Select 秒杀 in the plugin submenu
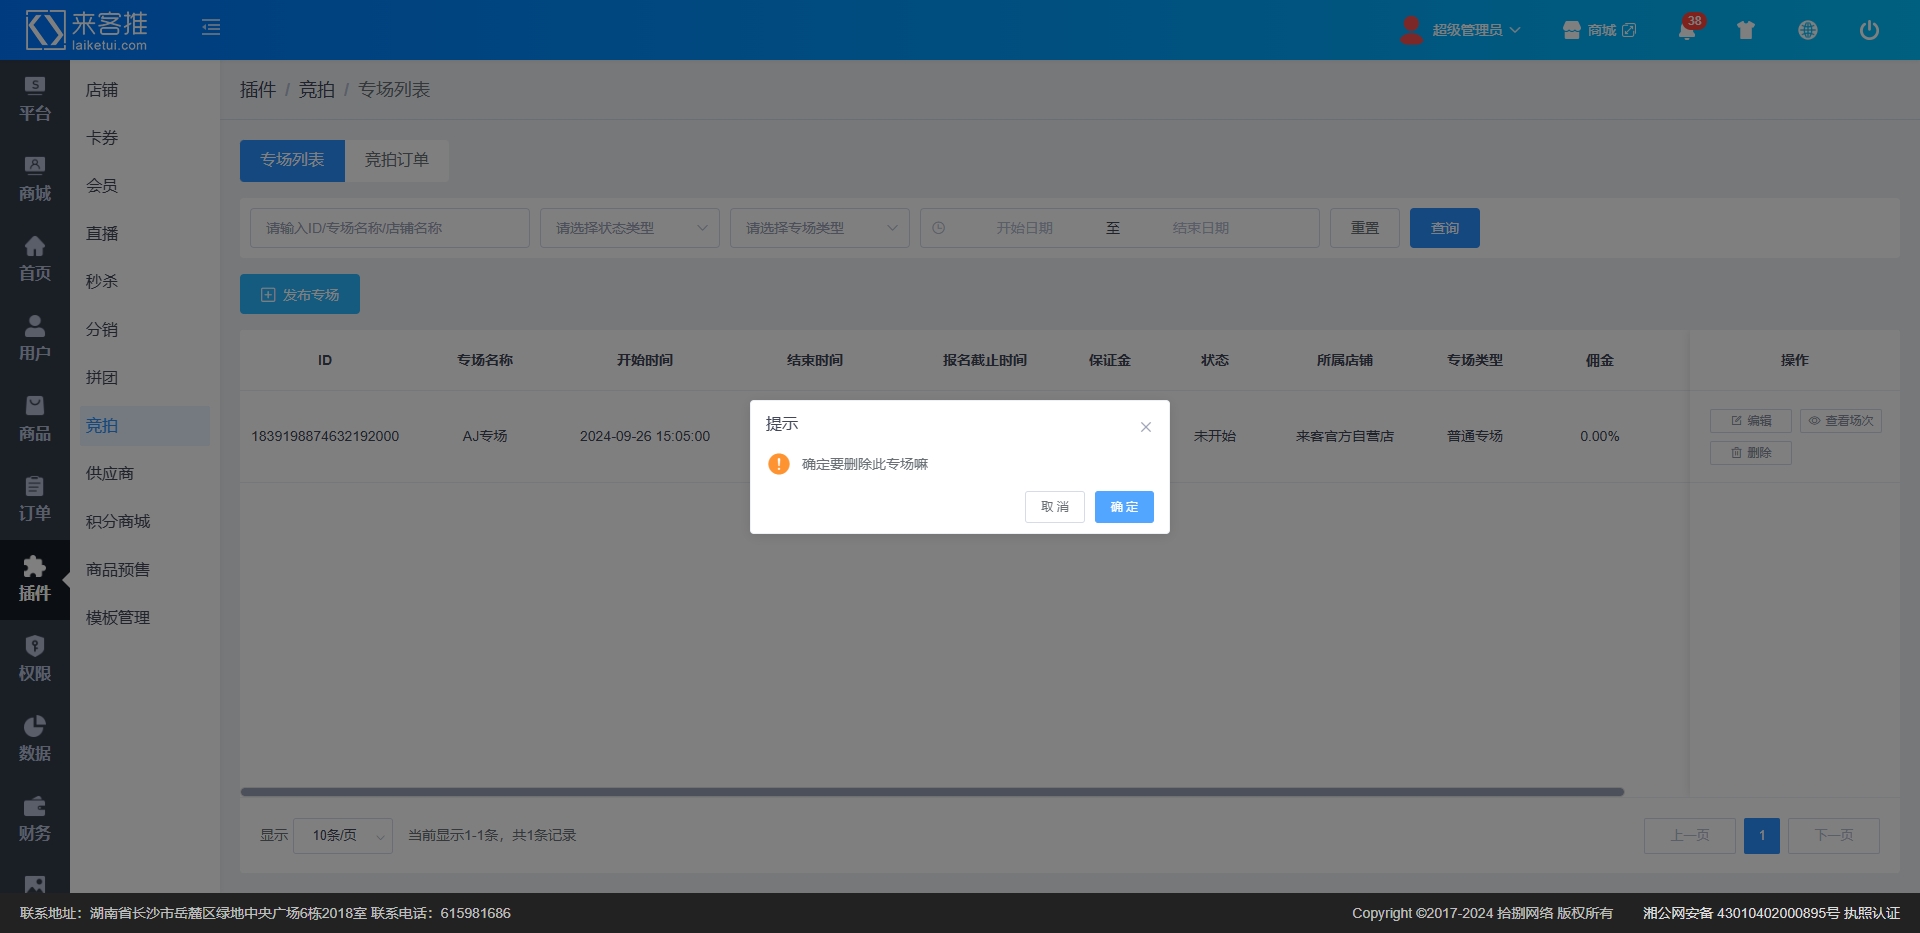This screenshot has height=933, width=1920. [x=102, y=282]
